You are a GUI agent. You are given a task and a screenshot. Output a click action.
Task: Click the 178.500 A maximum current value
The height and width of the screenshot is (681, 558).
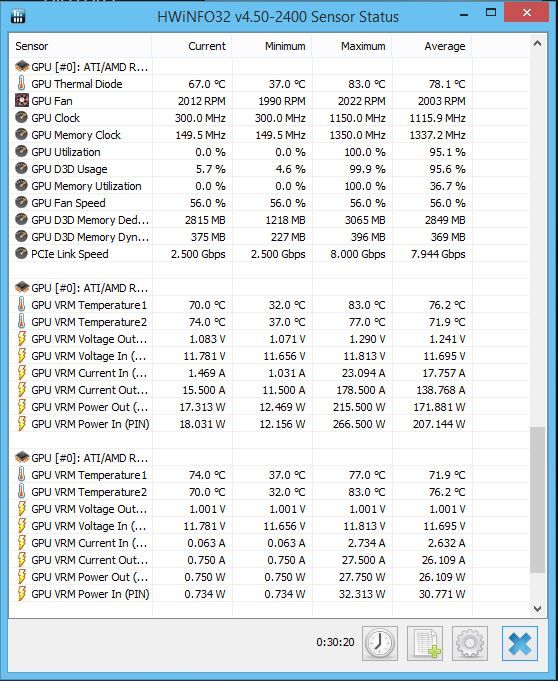(x=360, y=390)
